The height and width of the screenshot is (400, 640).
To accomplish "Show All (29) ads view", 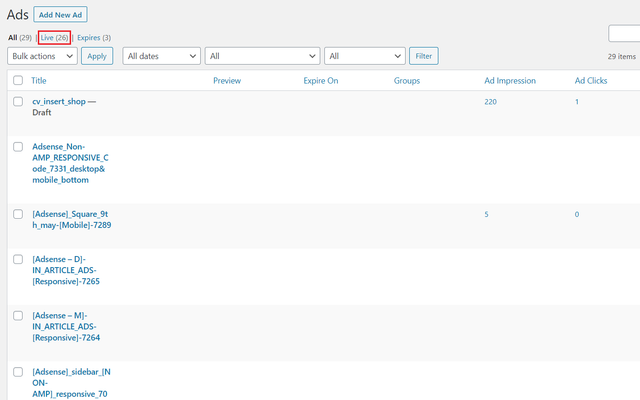I will pyautogui.click(x=20, y=38).
